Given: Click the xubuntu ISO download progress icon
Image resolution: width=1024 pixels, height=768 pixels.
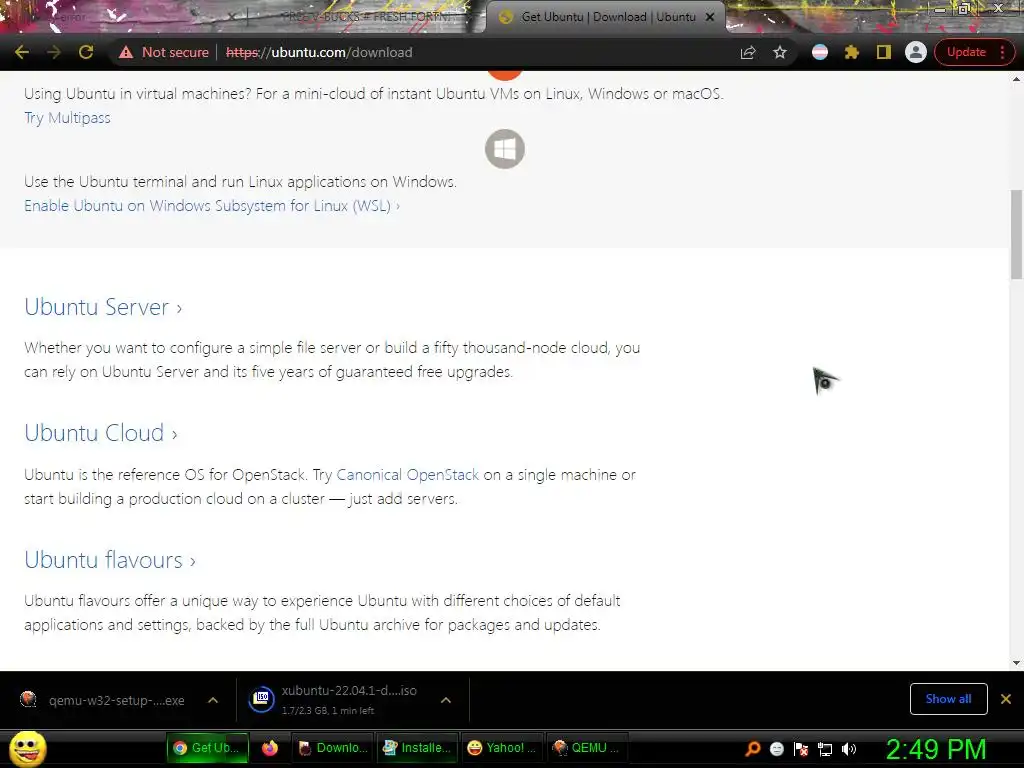Looking at the screenshot, I should click(262, 699).
